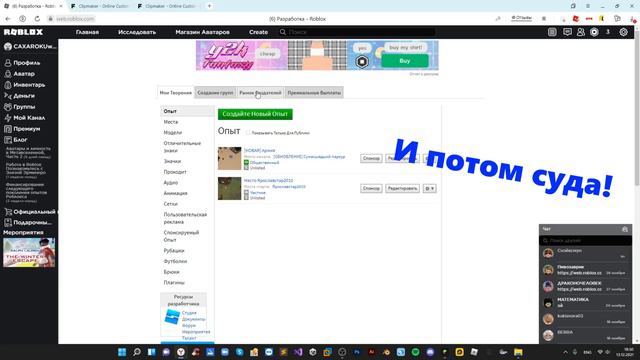Open Create in top navigation

[258, 32]
